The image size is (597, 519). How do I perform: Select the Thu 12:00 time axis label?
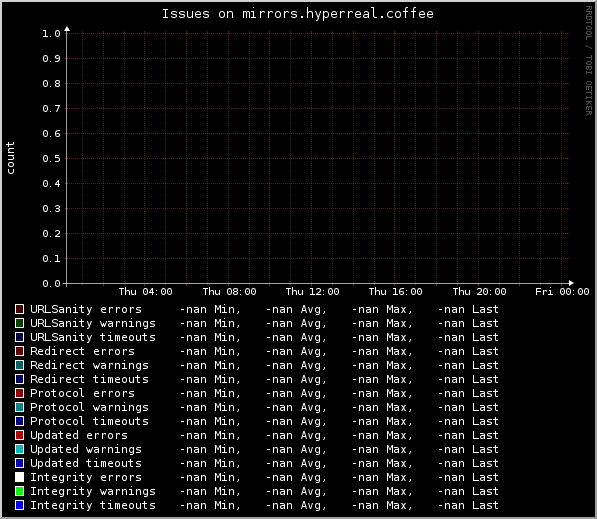click(x=312, y=292)
